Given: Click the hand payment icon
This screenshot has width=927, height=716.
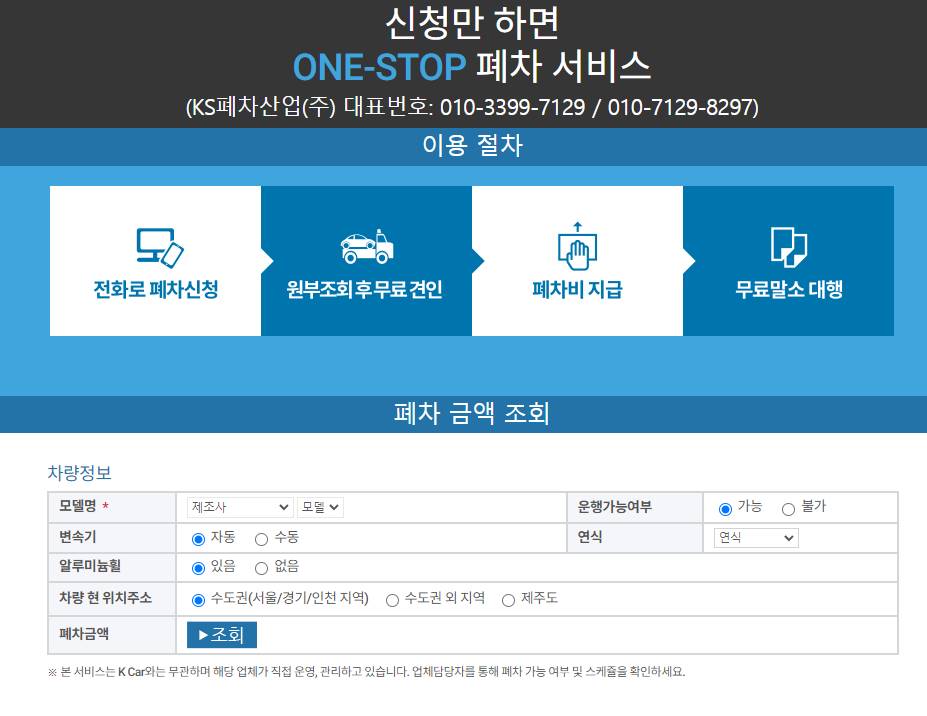Looking at the screenshot, I should coord(578,246).
